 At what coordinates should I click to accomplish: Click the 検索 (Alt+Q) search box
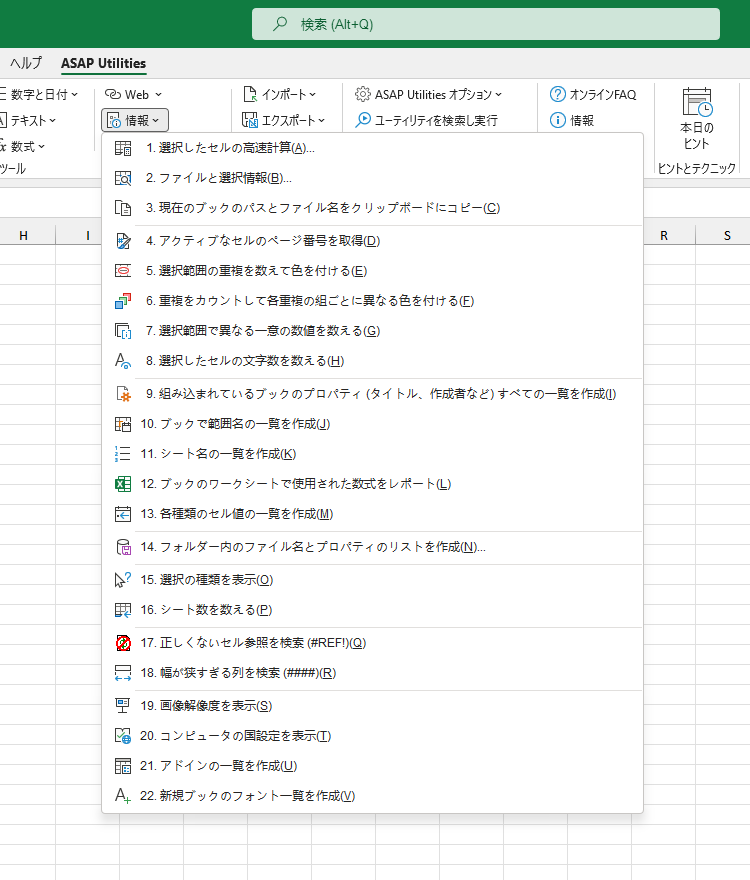pos(486,24)
